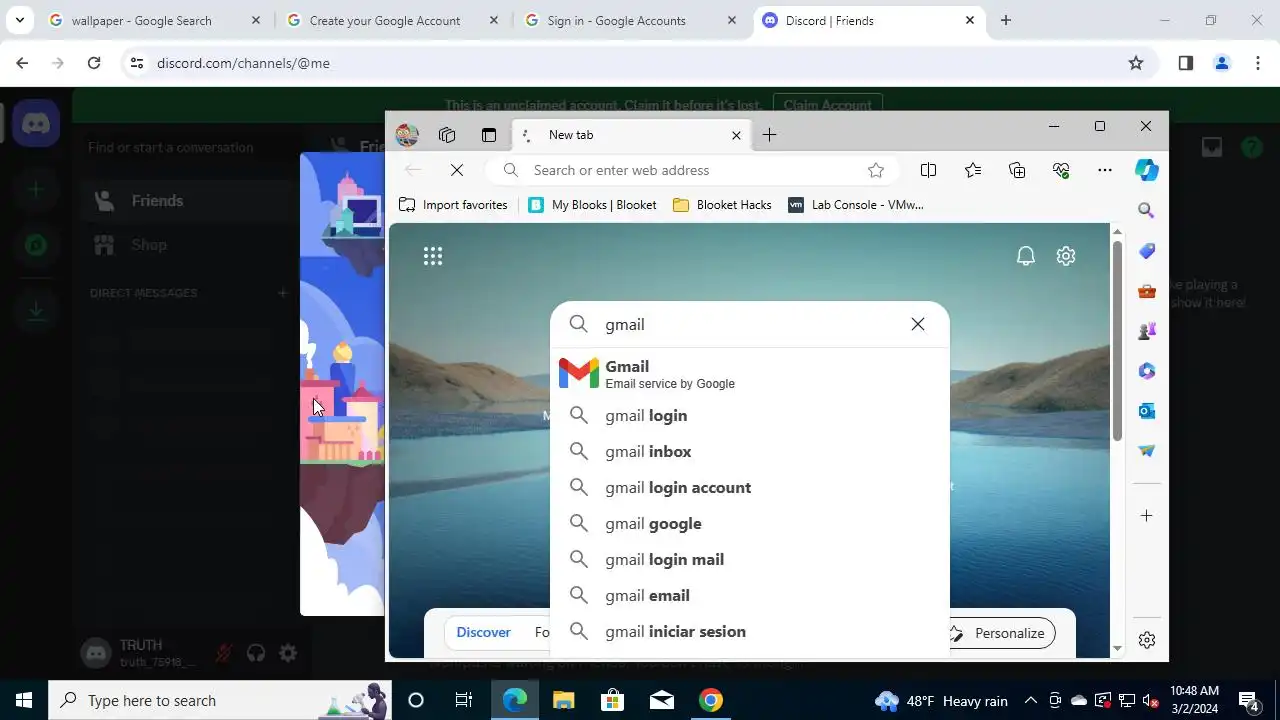
Task: Switch to Sign in Google Accounts tab
Action: point(631,20)
